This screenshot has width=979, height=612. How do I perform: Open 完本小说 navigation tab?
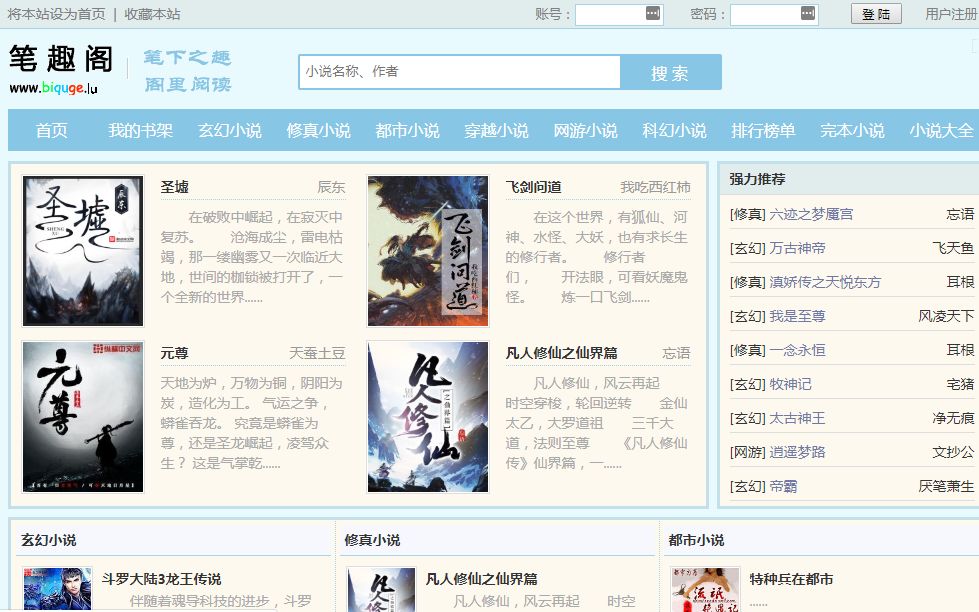852,131
